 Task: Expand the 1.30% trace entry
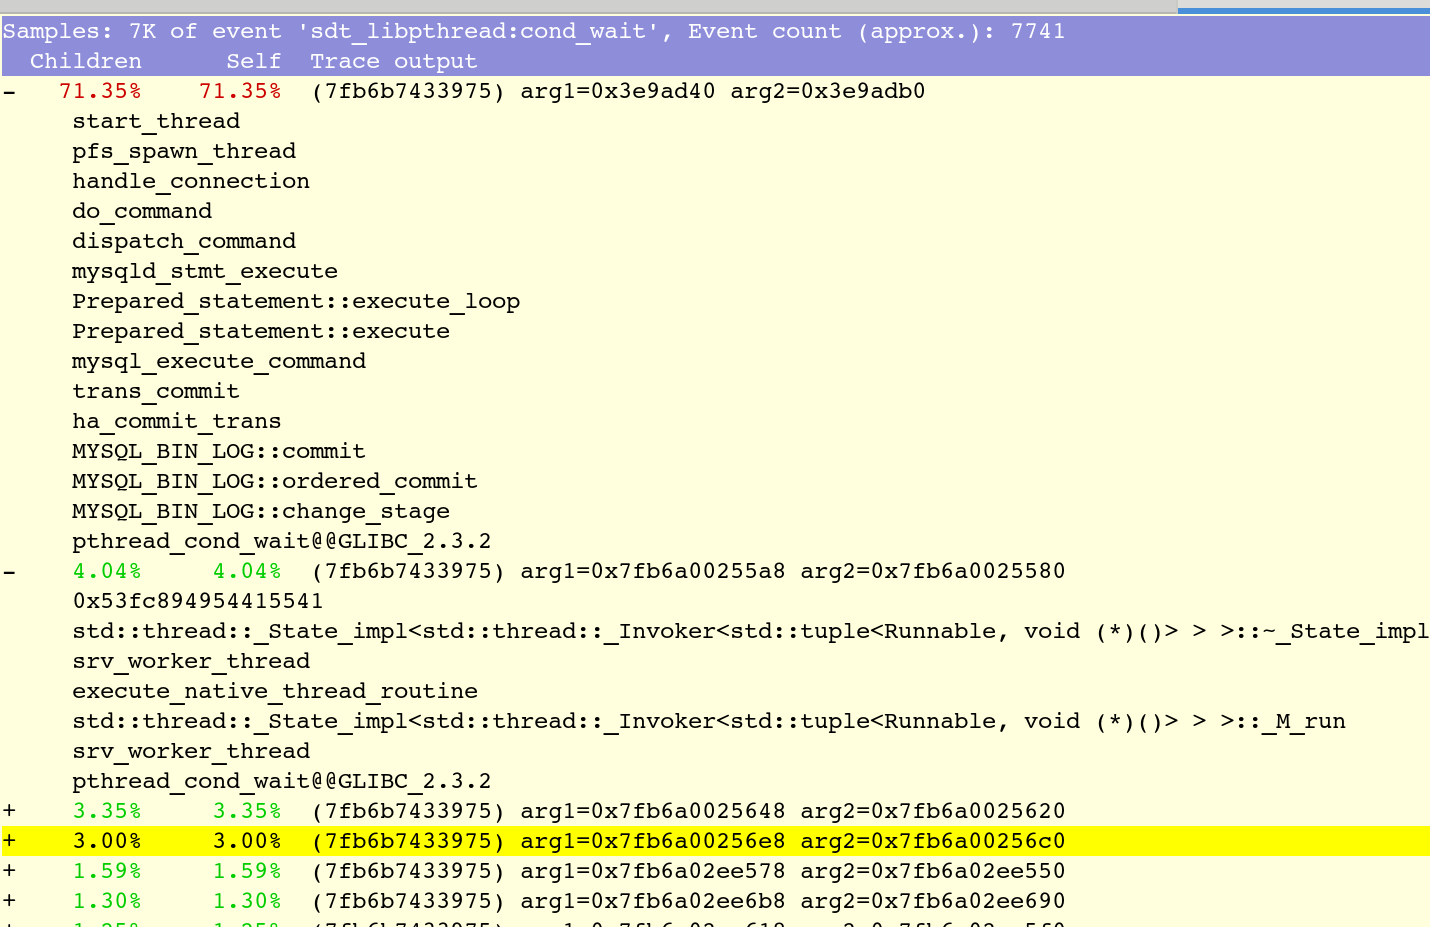click(9, 901)
